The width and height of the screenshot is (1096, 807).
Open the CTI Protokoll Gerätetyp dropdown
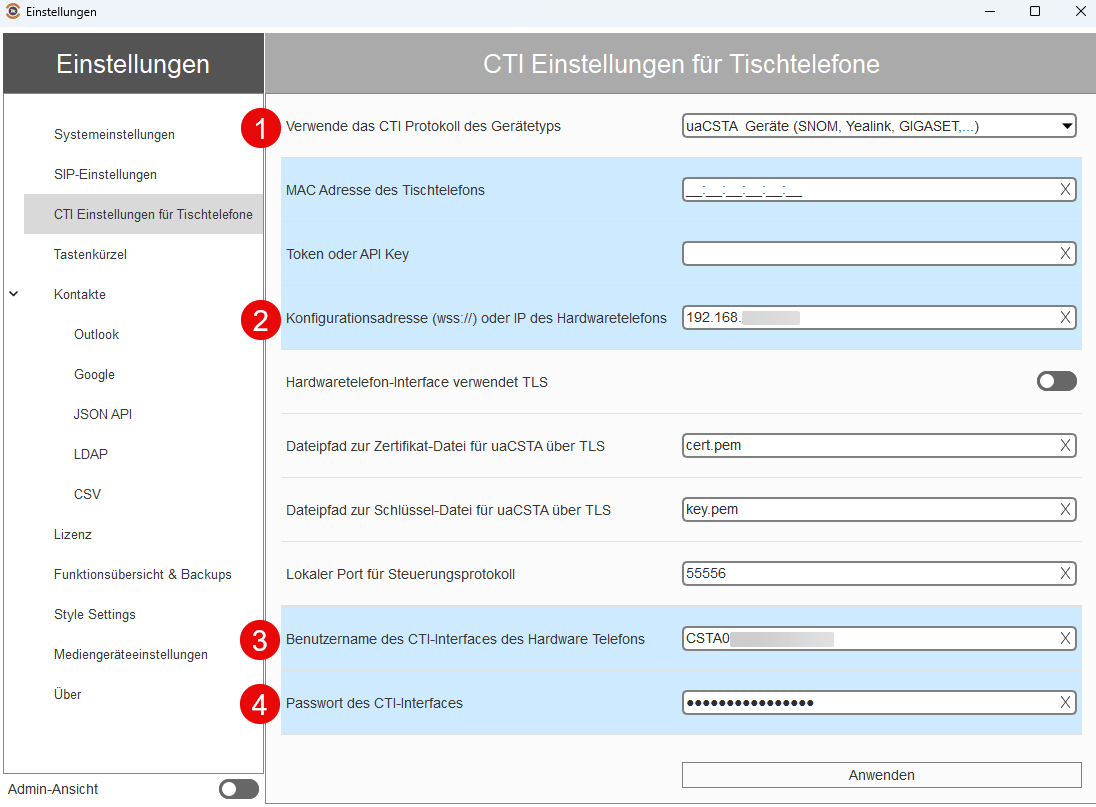(879, 126)
